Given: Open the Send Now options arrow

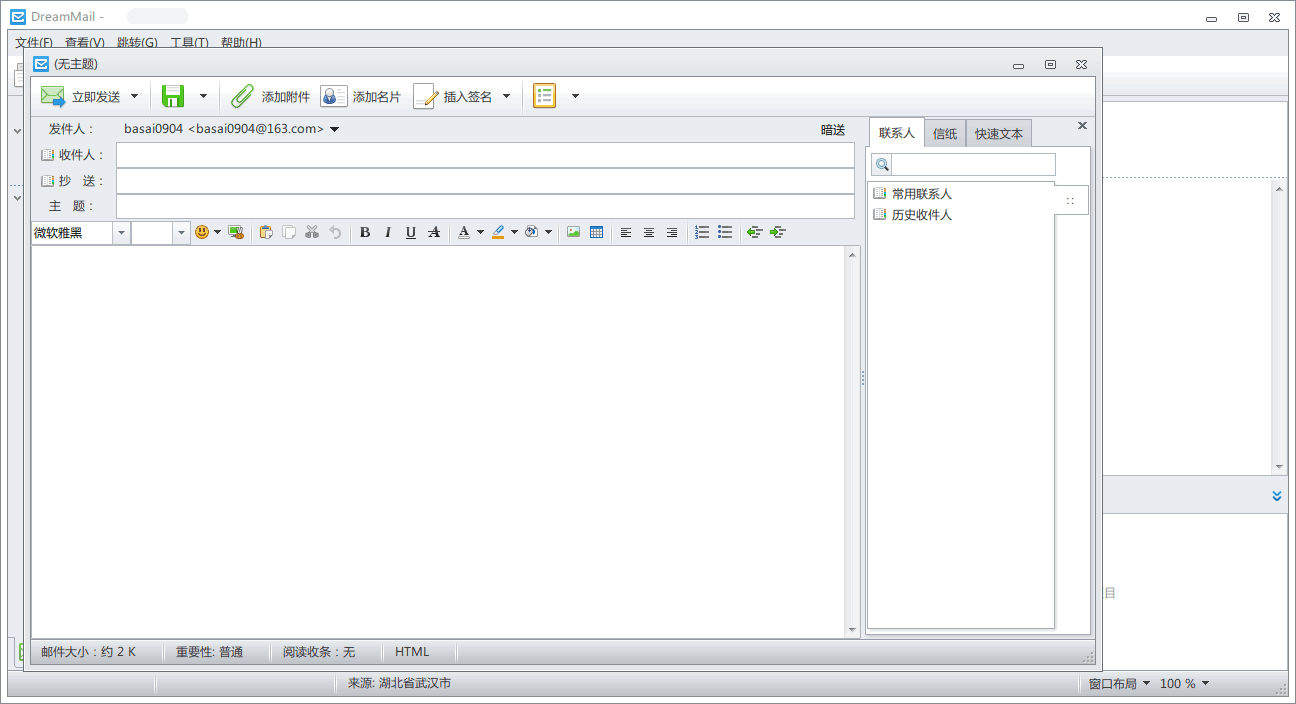Looking at the screenshot, I should [x=135, y=96].
